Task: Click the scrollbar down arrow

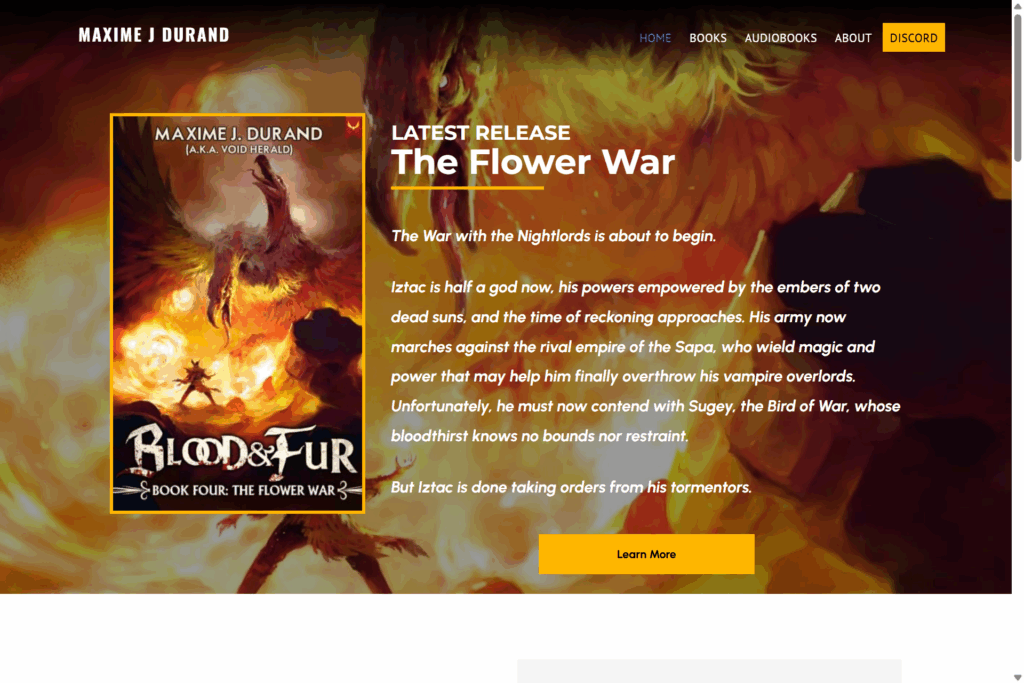Action: [x=1017, y=677]
